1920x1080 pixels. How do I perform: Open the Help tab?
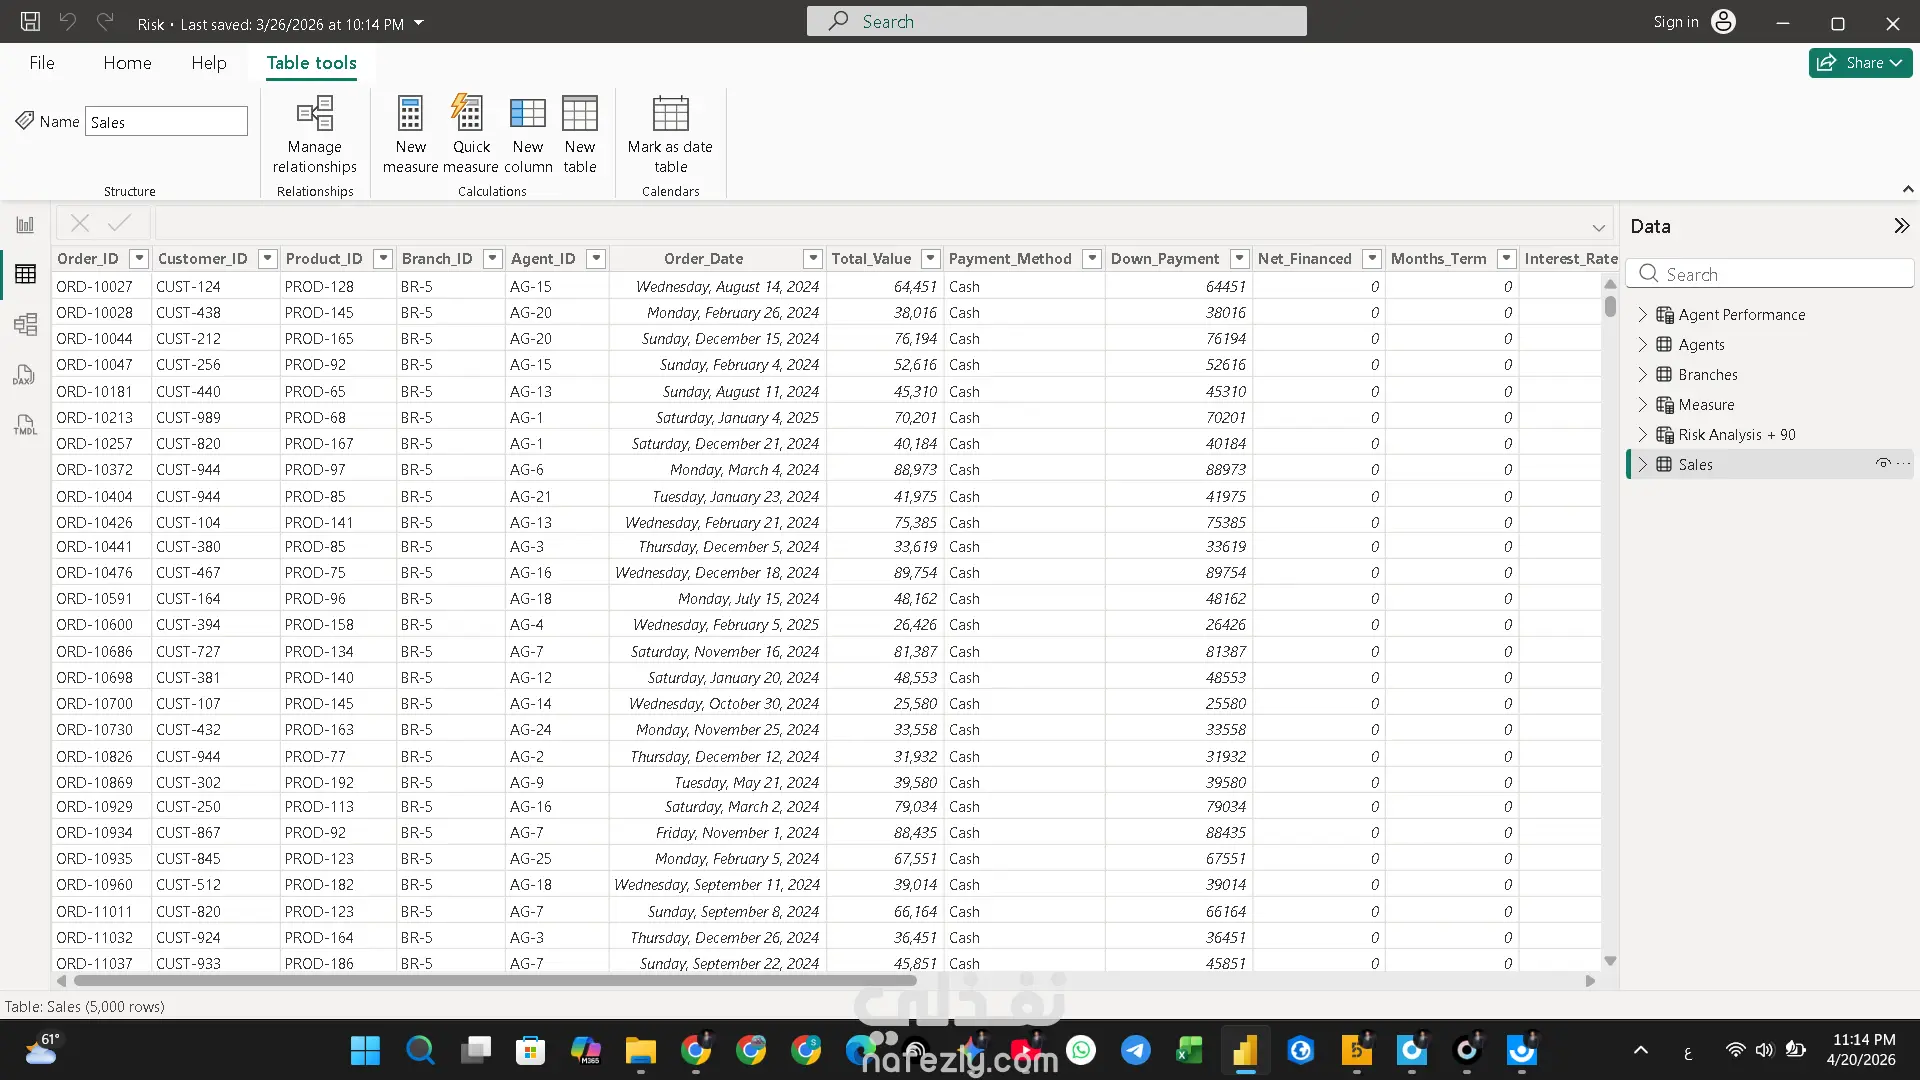click(209, 63)
